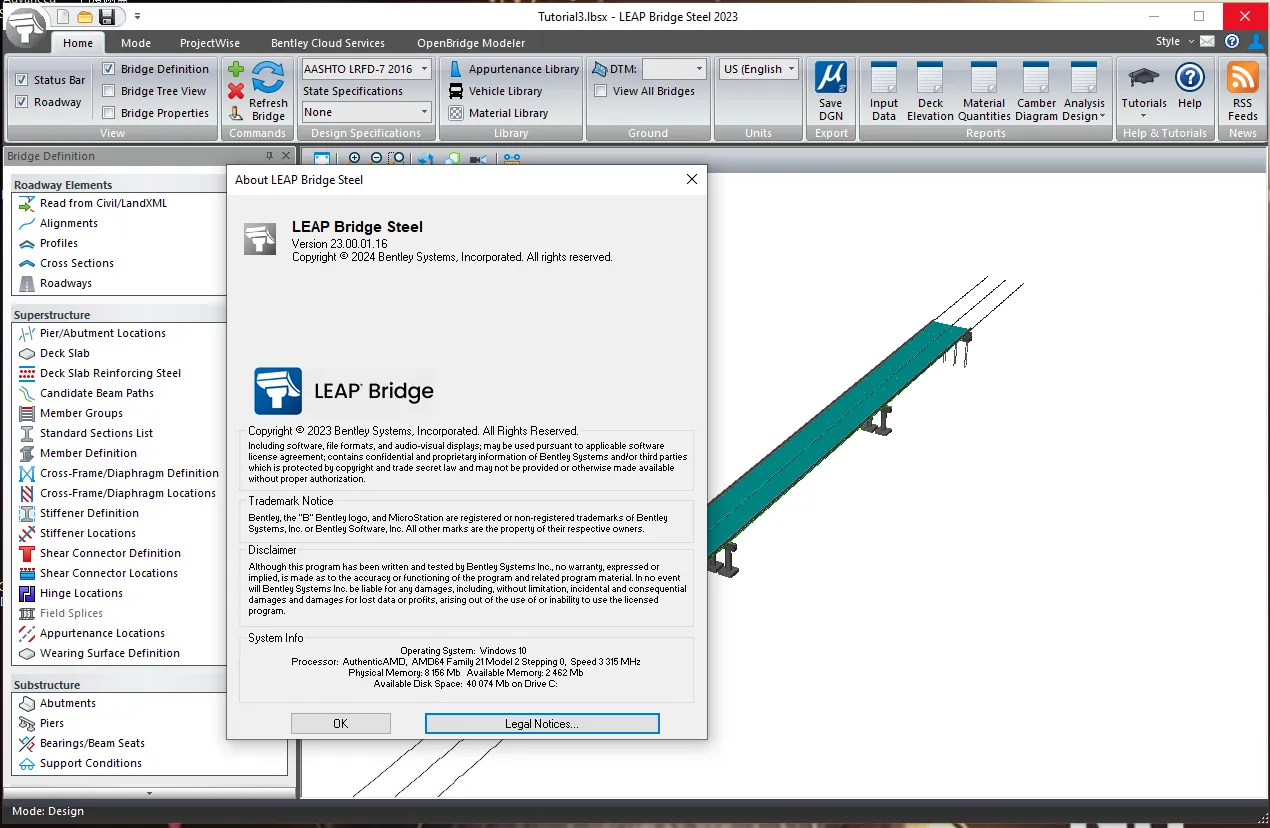
Task: Click the Legal Notices button
Action: click(542, 723)
